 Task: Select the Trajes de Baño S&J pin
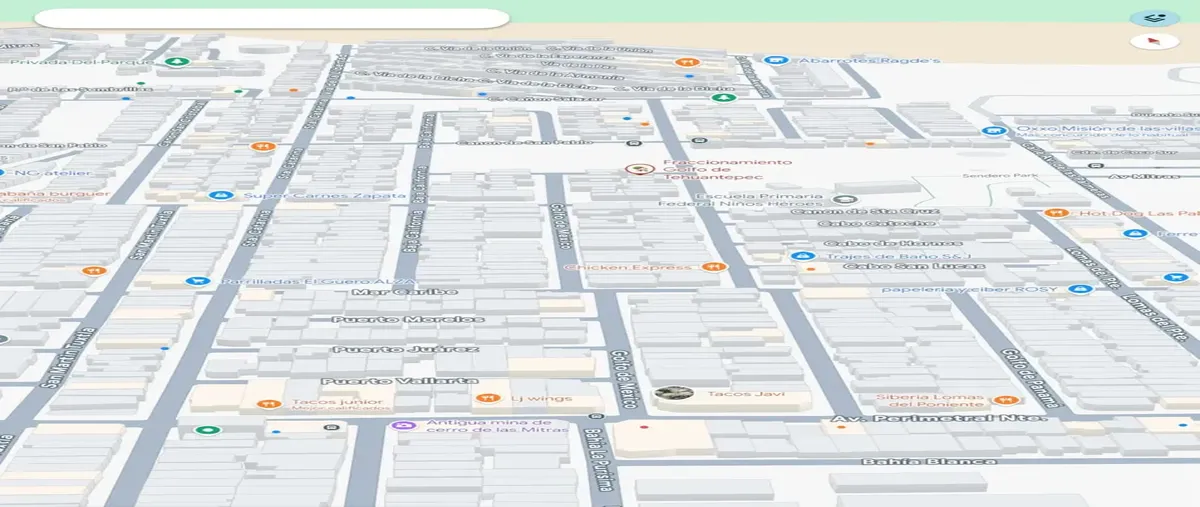coord(801,257)
